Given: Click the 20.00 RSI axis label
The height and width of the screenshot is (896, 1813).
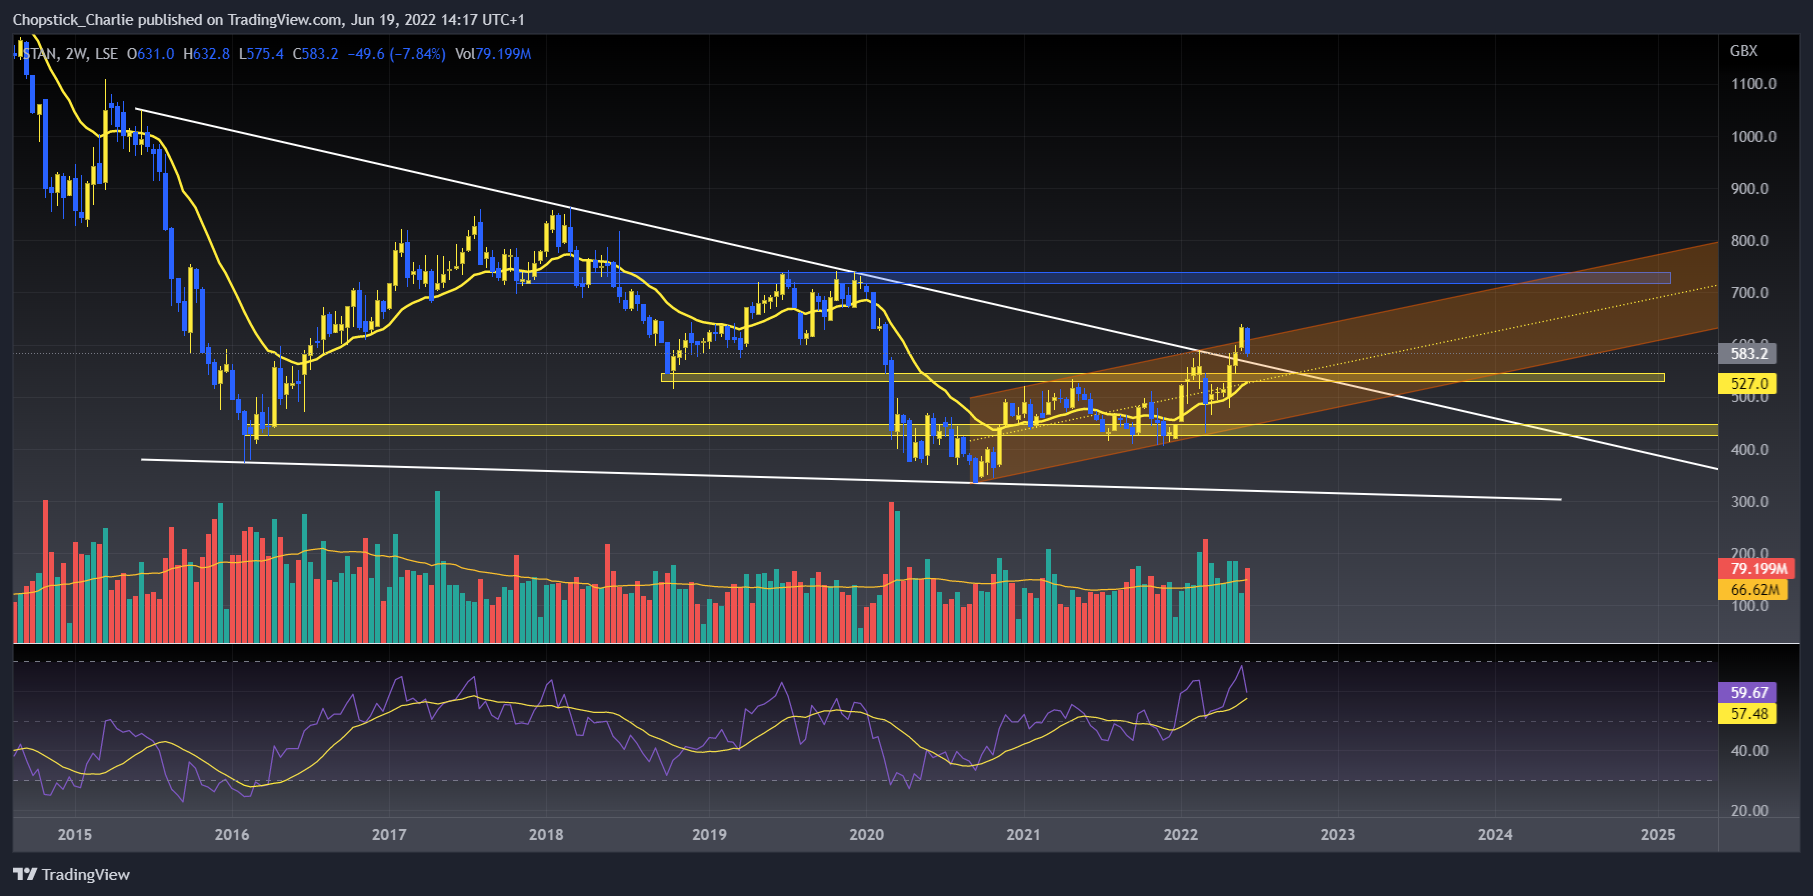Looking at the screenshot, I should pos(1749,810).
